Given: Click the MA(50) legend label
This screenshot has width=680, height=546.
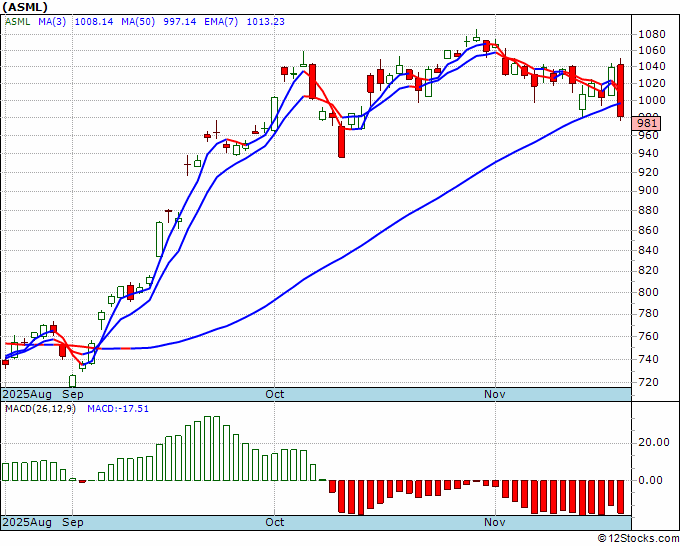Looking at the screenshot, I should tap(138, 21).
